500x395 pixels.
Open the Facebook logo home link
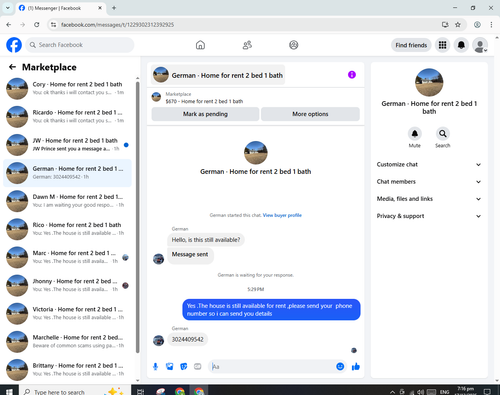(x=14, y=45)
